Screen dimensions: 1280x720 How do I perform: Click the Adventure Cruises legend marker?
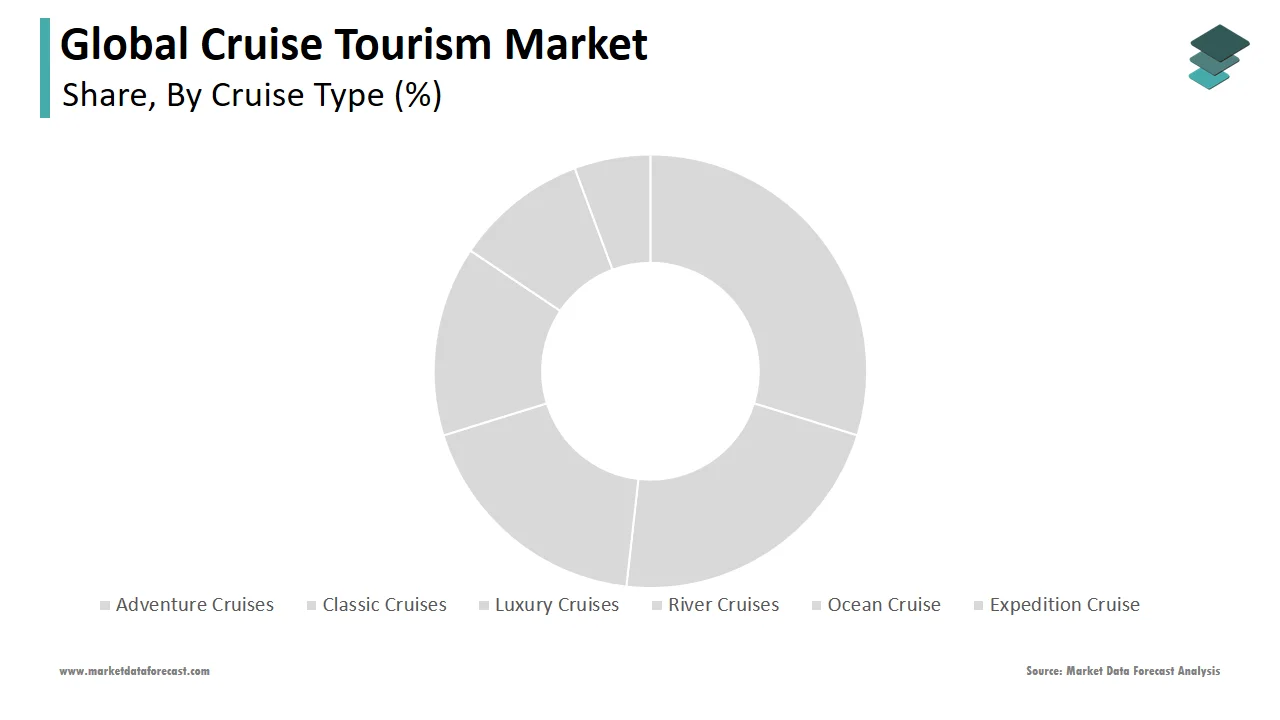(x=105, y=606)
